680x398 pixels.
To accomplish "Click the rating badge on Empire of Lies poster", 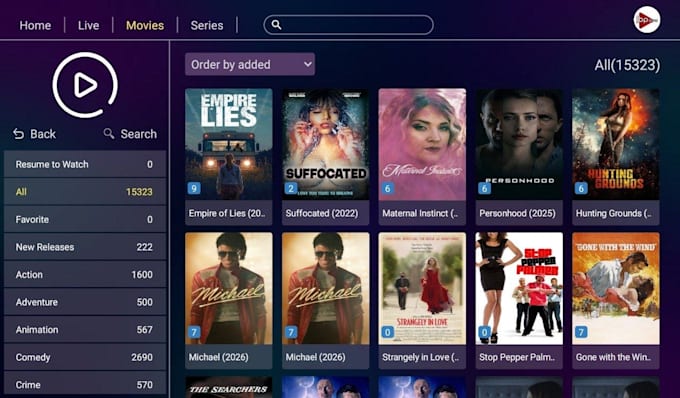I will 194,188.
